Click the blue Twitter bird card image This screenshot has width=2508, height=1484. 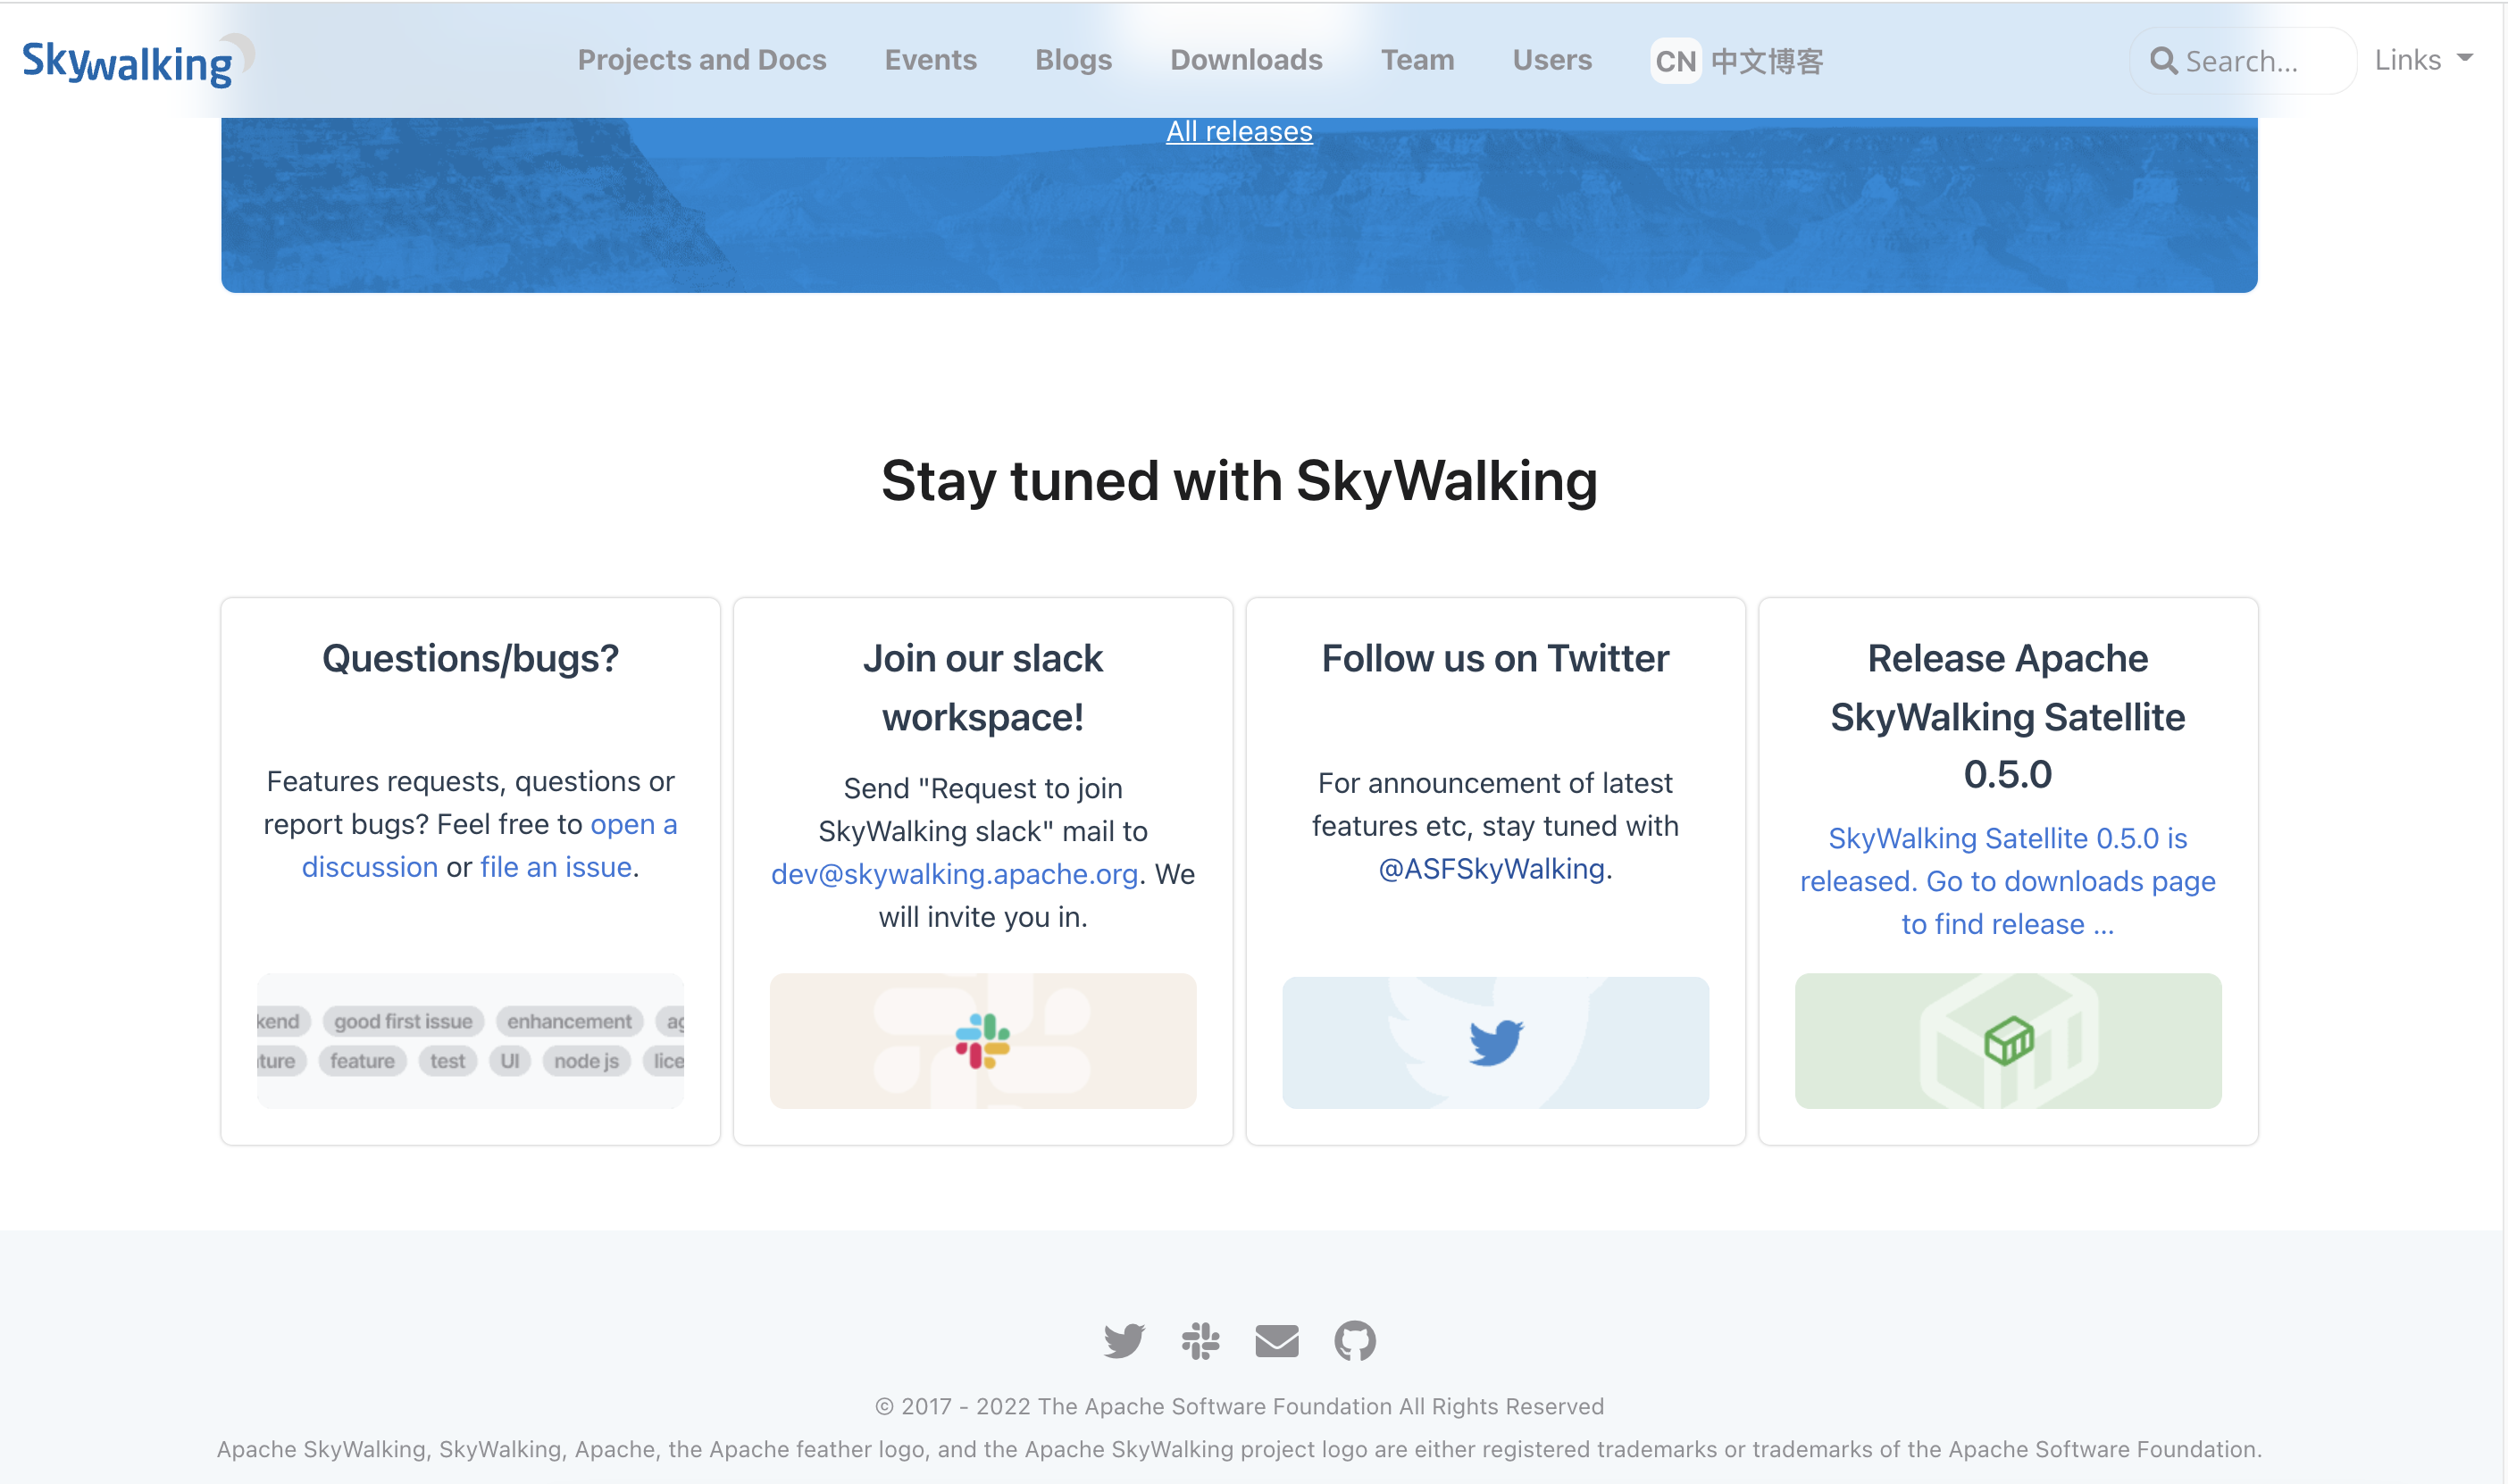[x=1495, y=1042]
